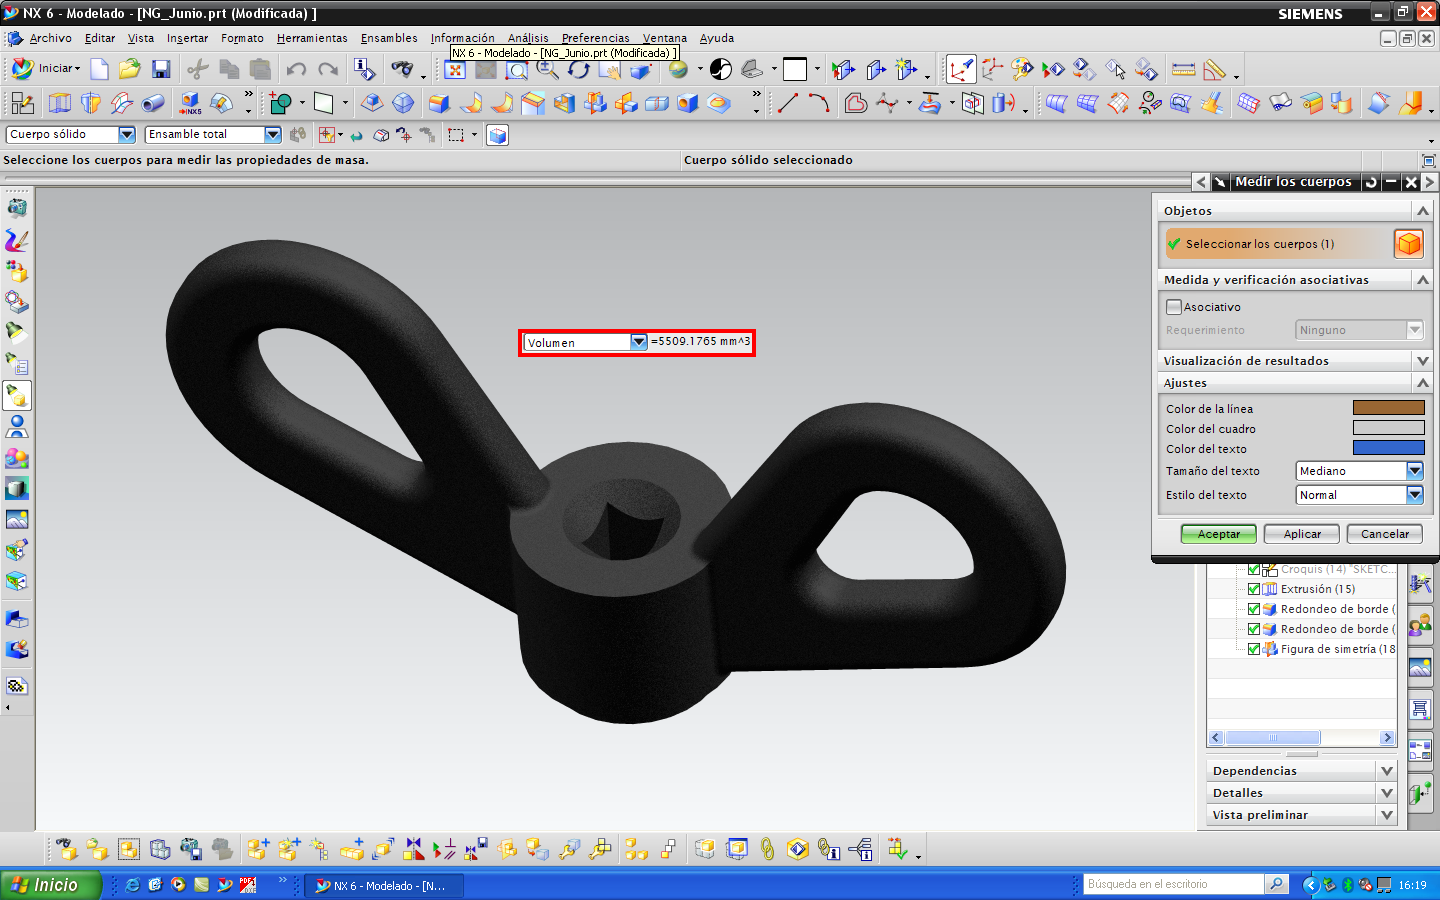The height and width of the screenshot is (900, 1440).
Task: Click the Tube feature icon
Action: pyautogui.click(x=153, y=103)
